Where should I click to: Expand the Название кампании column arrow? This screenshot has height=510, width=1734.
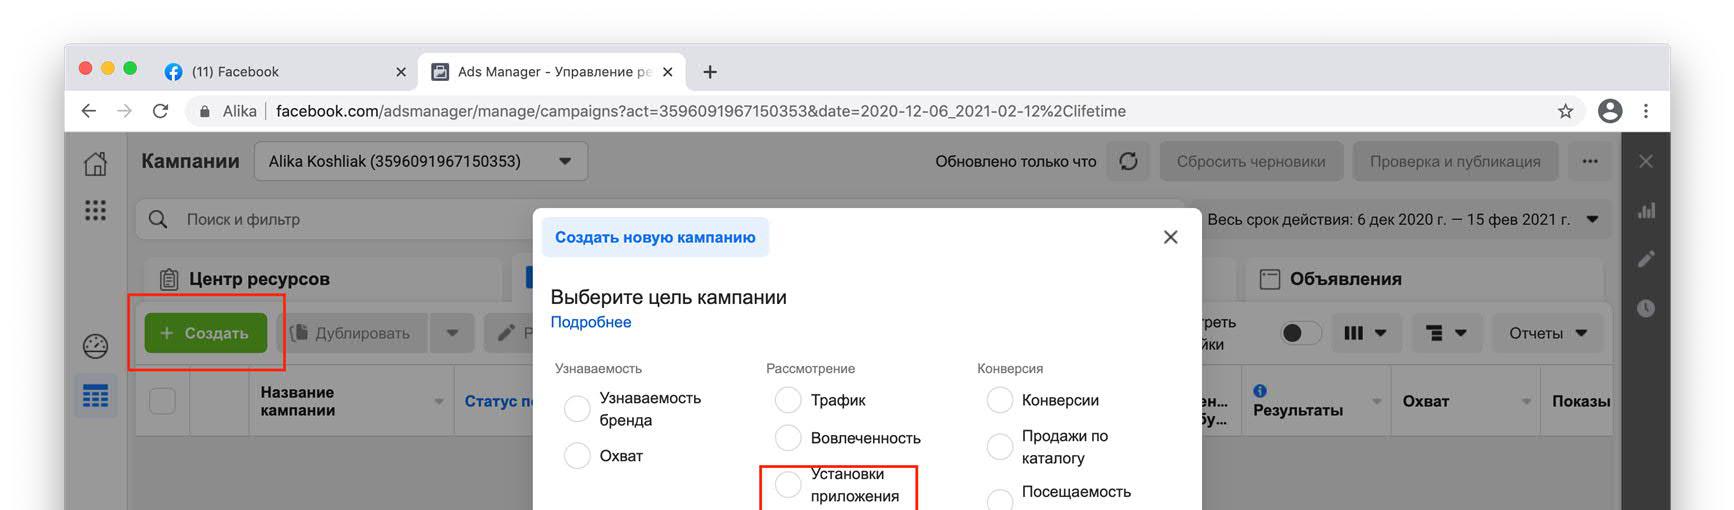click(438, 402)
